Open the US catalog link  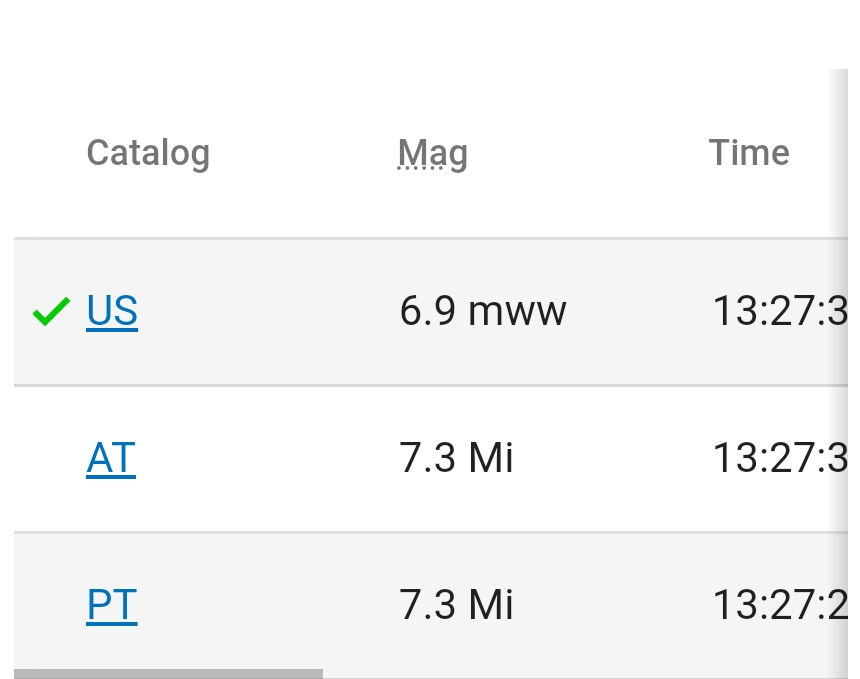point(112,311)
